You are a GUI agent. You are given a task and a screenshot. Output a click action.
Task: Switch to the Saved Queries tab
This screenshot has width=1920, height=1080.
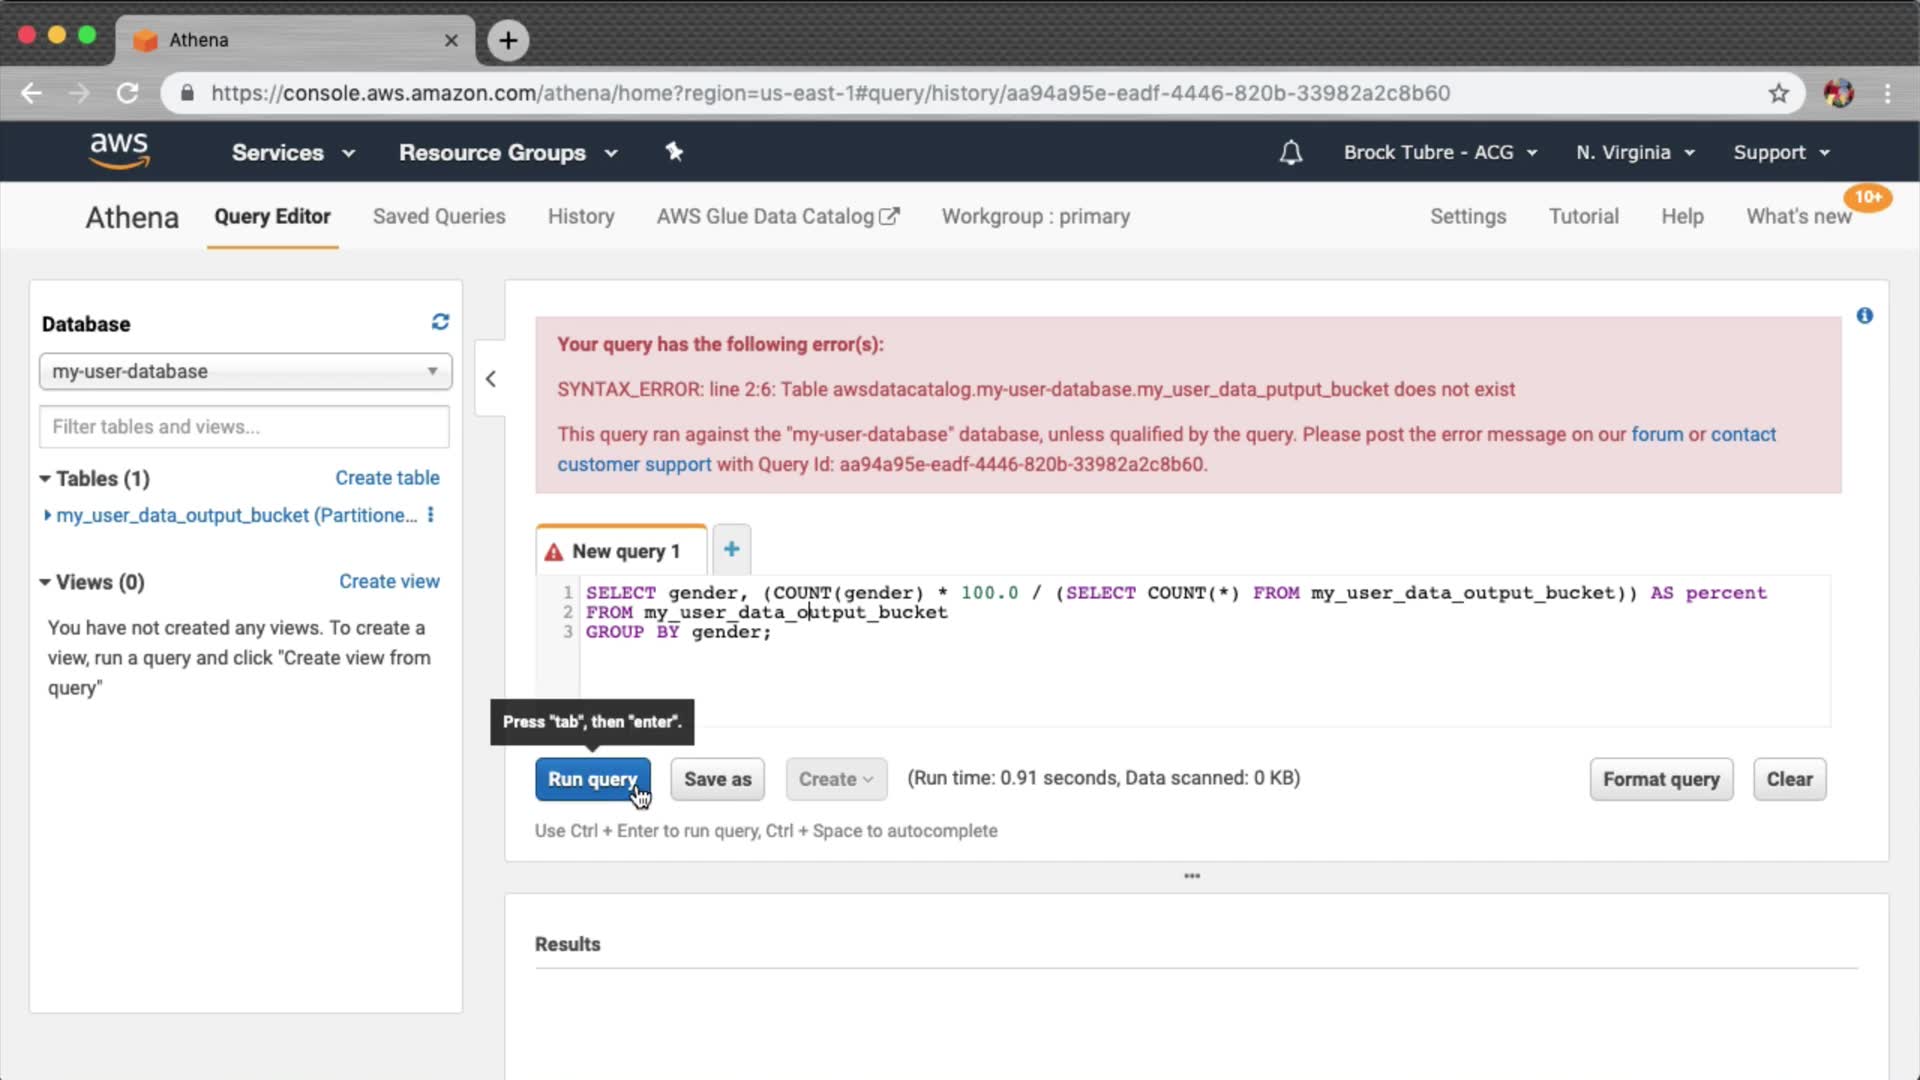tap(439, 217)
